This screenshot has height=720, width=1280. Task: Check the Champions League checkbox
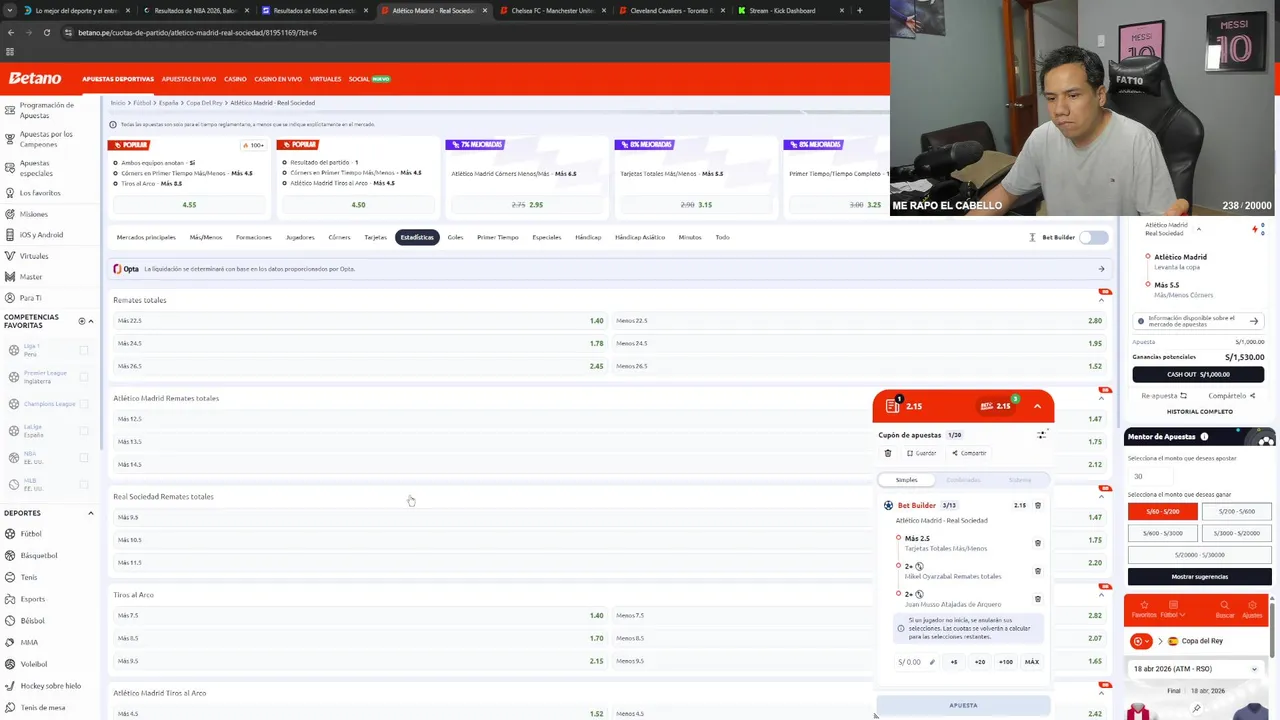(84, 404)
